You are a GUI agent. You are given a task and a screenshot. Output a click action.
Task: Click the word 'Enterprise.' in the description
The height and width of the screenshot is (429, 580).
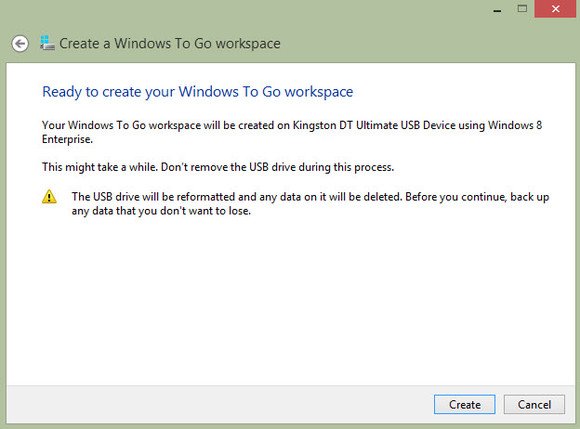(x=67, y=139)
